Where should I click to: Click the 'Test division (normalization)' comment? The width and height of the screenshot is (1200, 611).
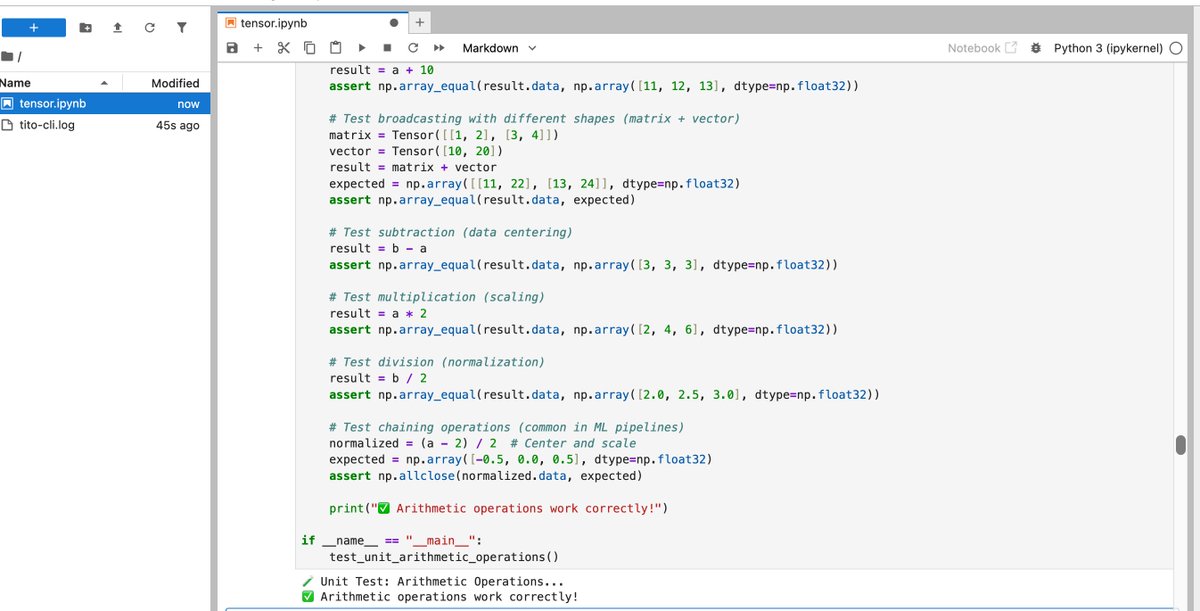439,362
